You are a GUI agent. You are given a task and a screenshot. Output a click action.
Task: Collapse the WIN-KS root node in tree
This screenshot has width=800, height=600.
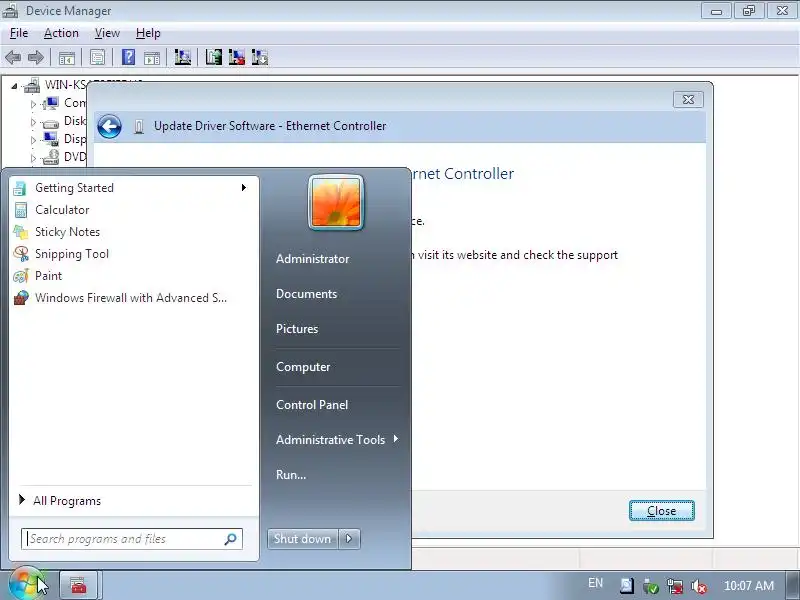click(x=14, y=86)
